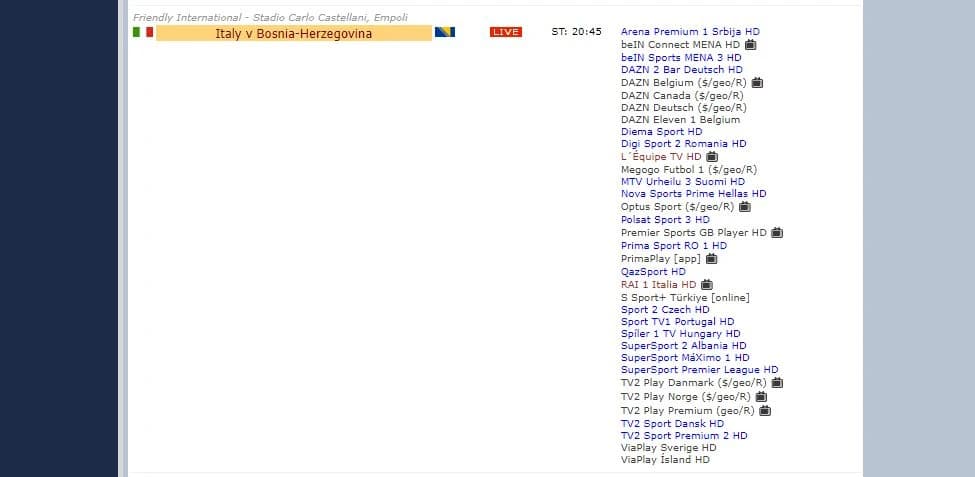Click the TV icon beside TV2 Play Norge
The height and width of the screenshot is (477, 975).
pos(761,397)
